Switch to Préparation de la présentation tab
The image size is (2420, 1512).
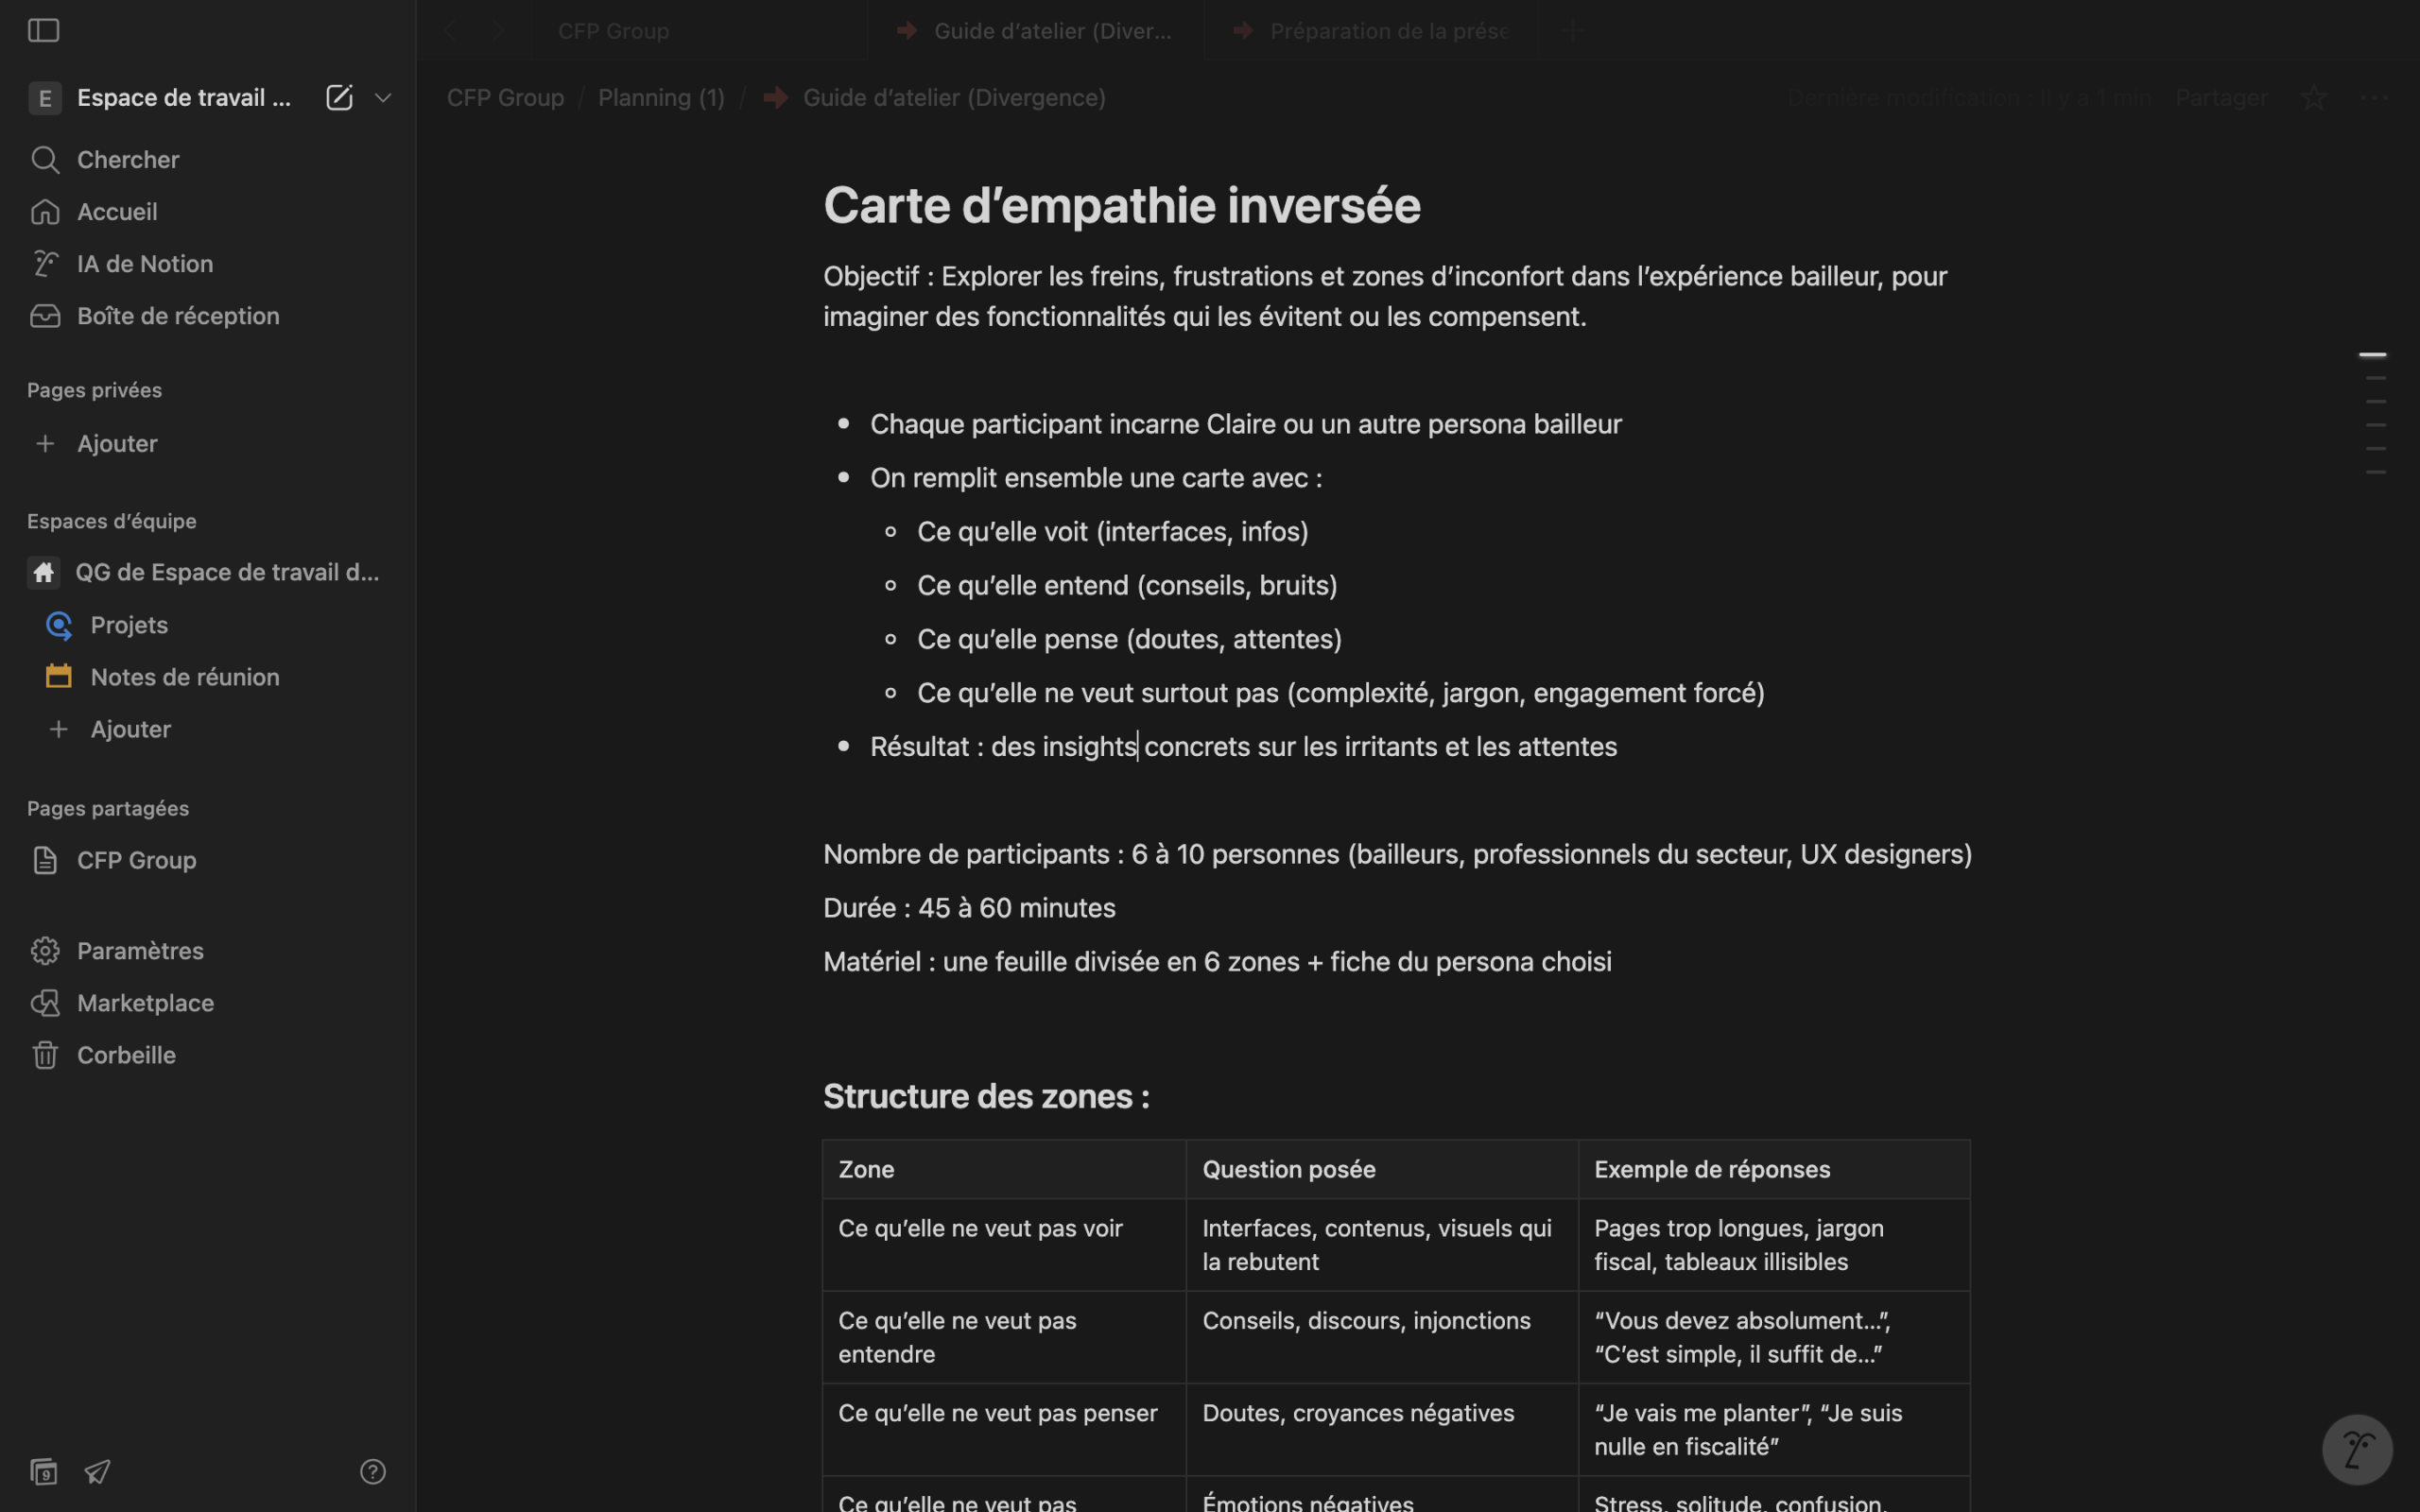click(1387, 31)
